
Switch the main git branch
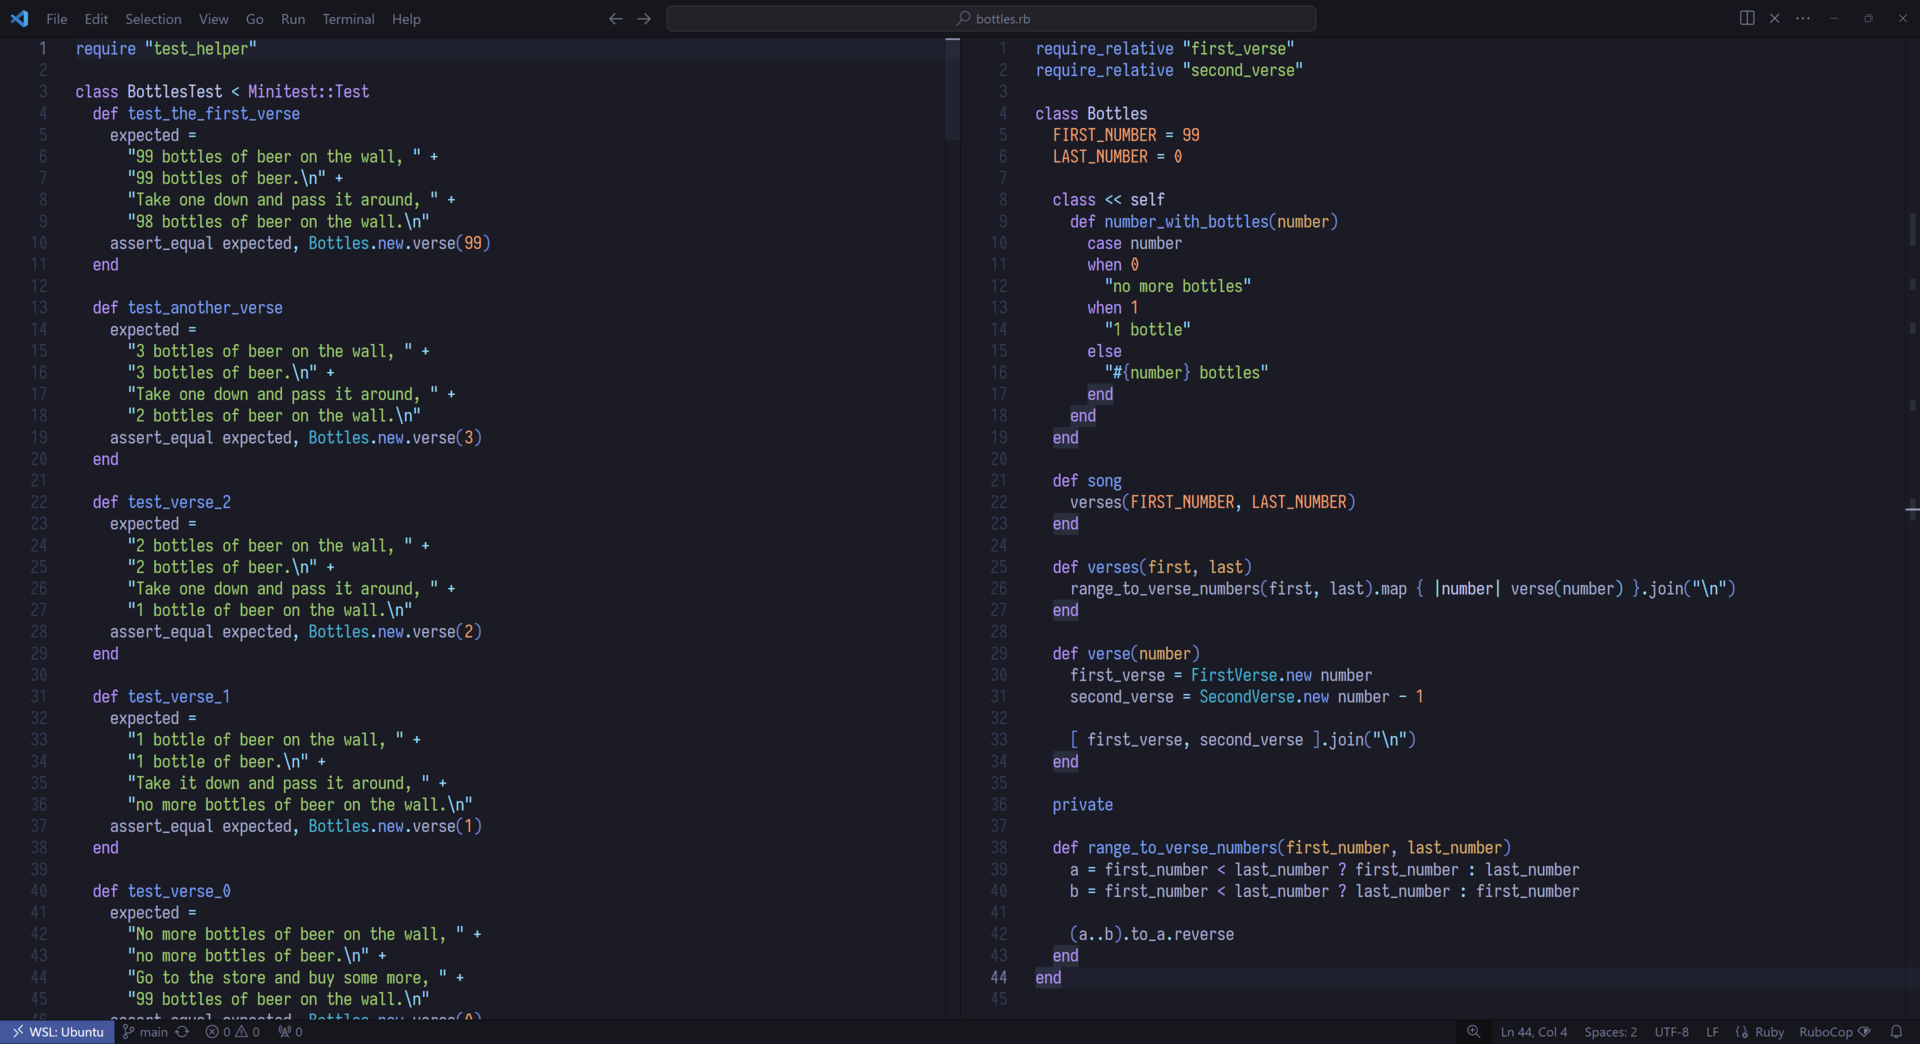tap(145, 1032)
